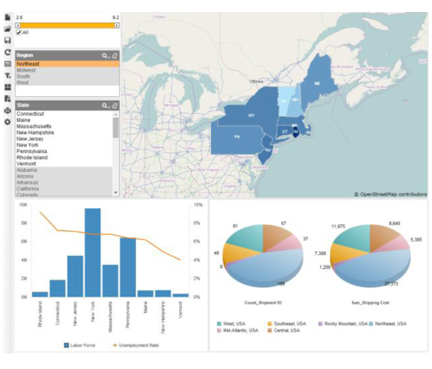Select West in the Region list

(x=67, y=82)
